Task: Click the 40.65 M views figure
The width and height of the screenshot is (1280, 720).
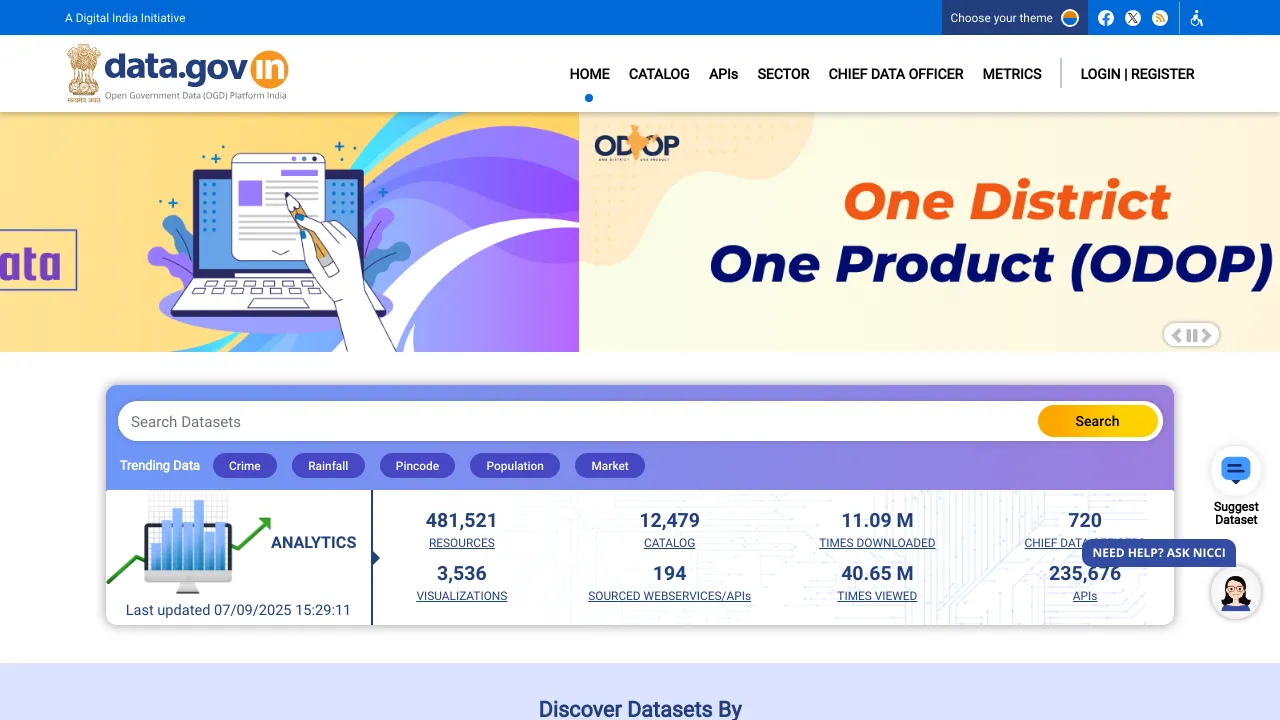Action: tap(877, 573)
